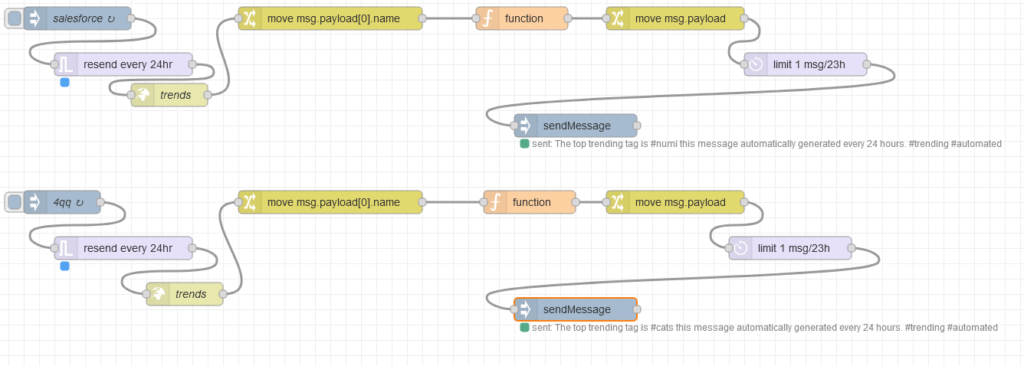Select the top function node label

(x=524, y=19)
